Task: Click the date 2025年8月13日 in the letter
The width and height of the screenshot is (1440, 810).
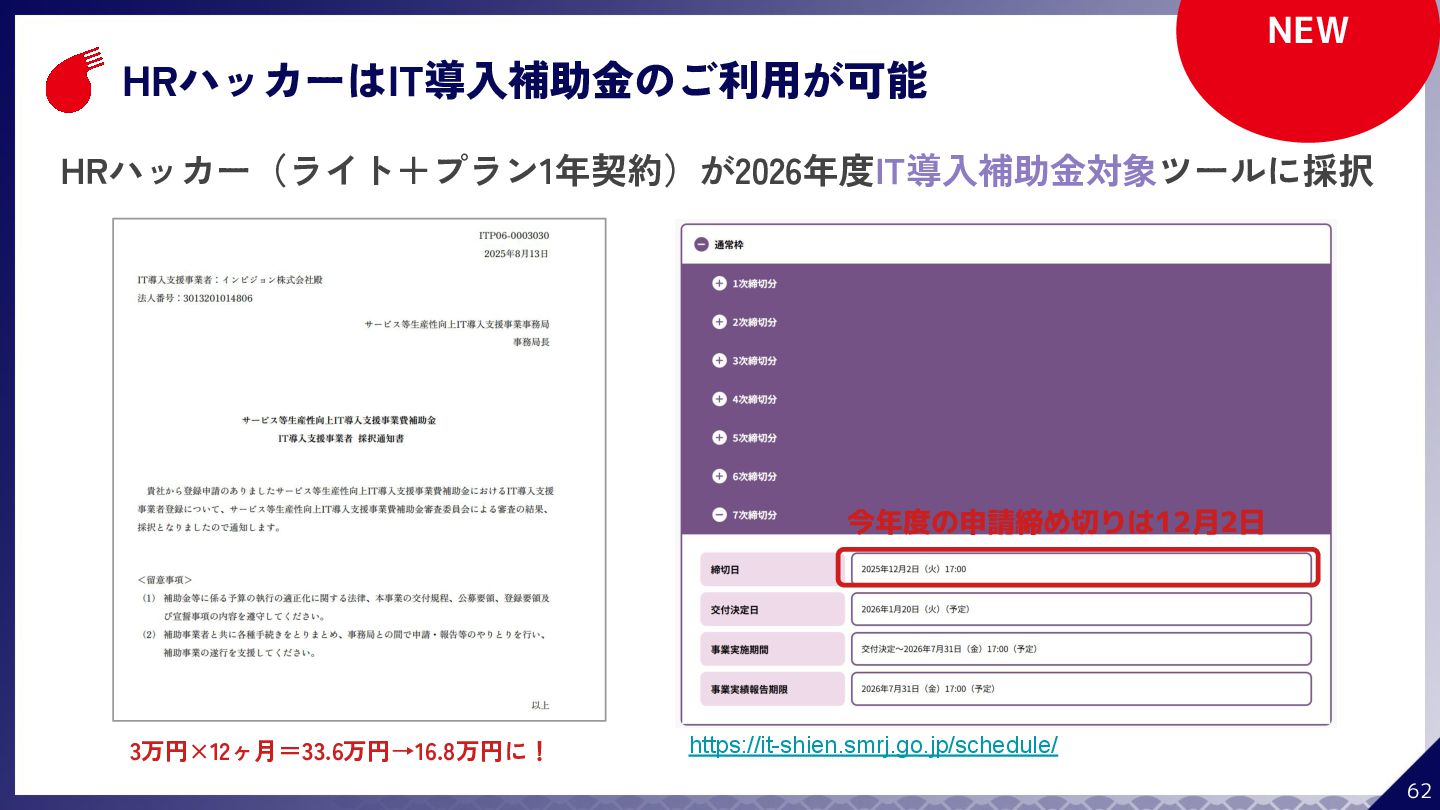Action: click(x=516, y=254)
